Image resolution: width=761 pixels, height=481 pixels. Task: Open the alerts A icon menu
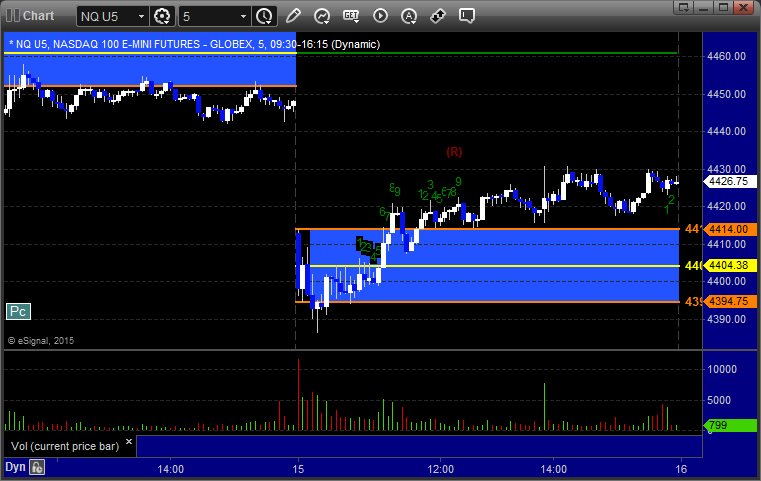pos(409,16)
